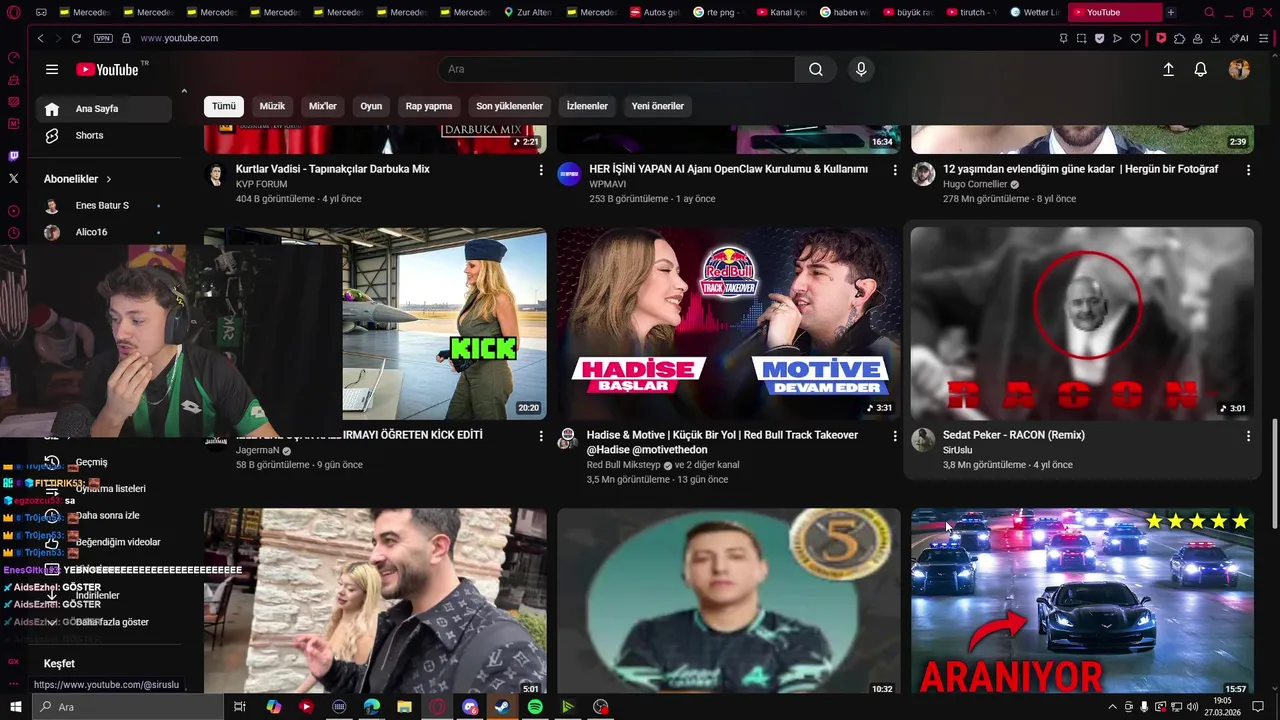Open Opera GX main menu logo

[x=13, y=13]
